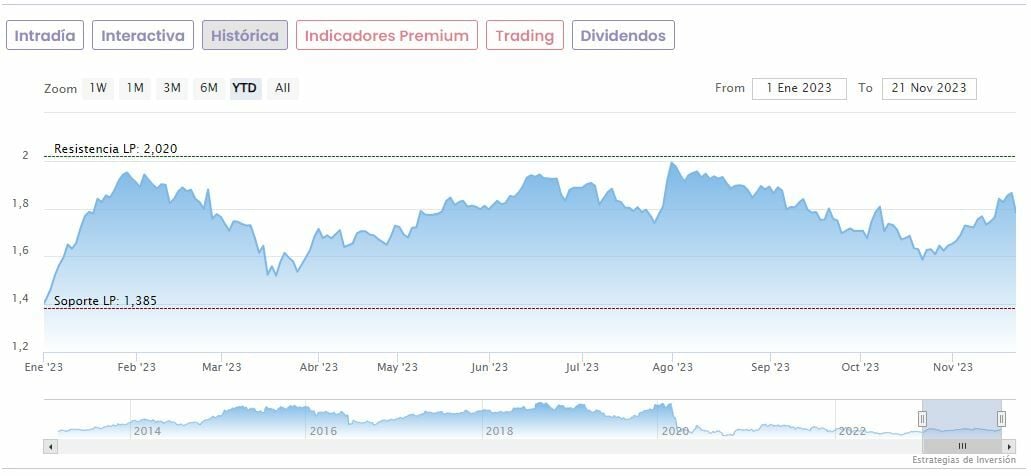Click the To date field

coord(929,88)
